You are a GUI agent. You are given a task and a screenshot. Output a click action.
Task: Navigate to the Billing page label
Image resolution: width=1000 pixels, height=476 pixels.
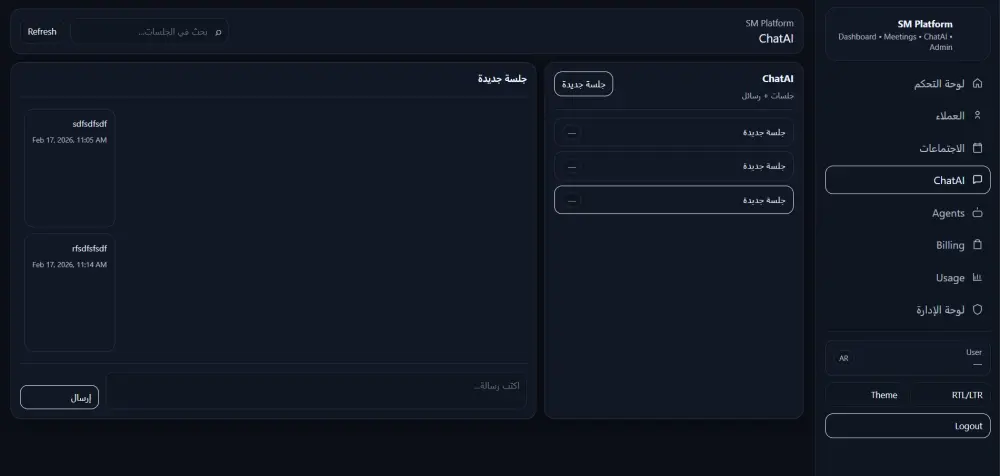(x=950, y=246)
